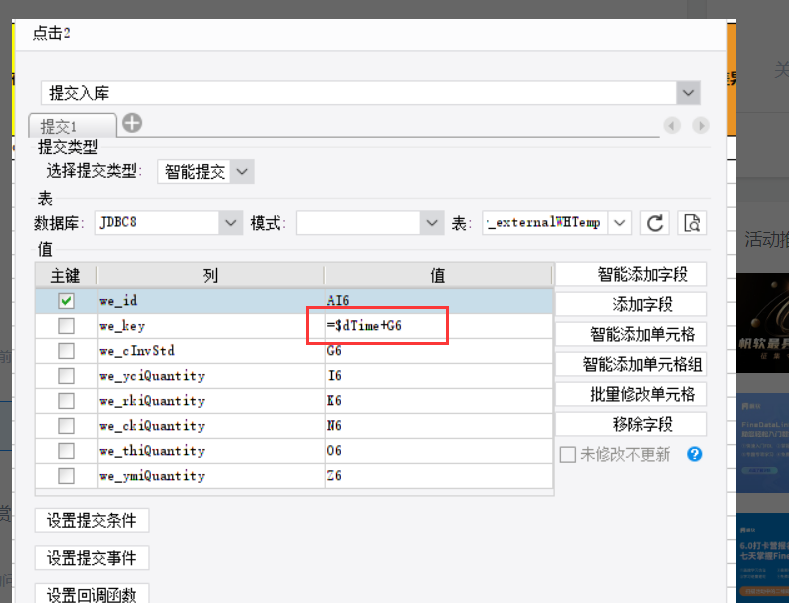This screenshot has height=603, width=789.
Task: Select value cell N6
Action: pos(439,426)
